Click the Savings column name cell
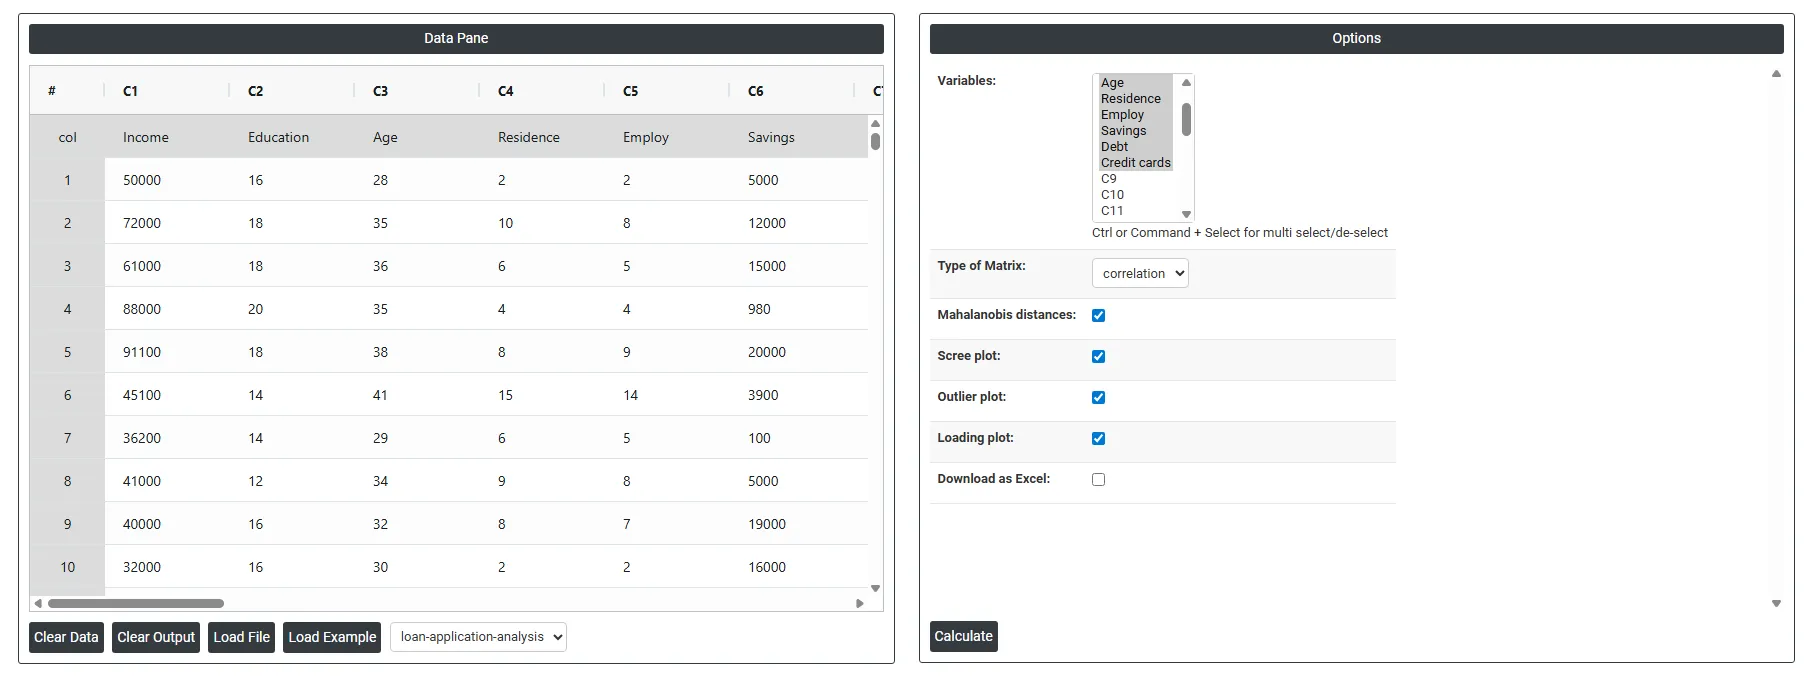This screenshot has width=1809, height=682. [792, 137]
